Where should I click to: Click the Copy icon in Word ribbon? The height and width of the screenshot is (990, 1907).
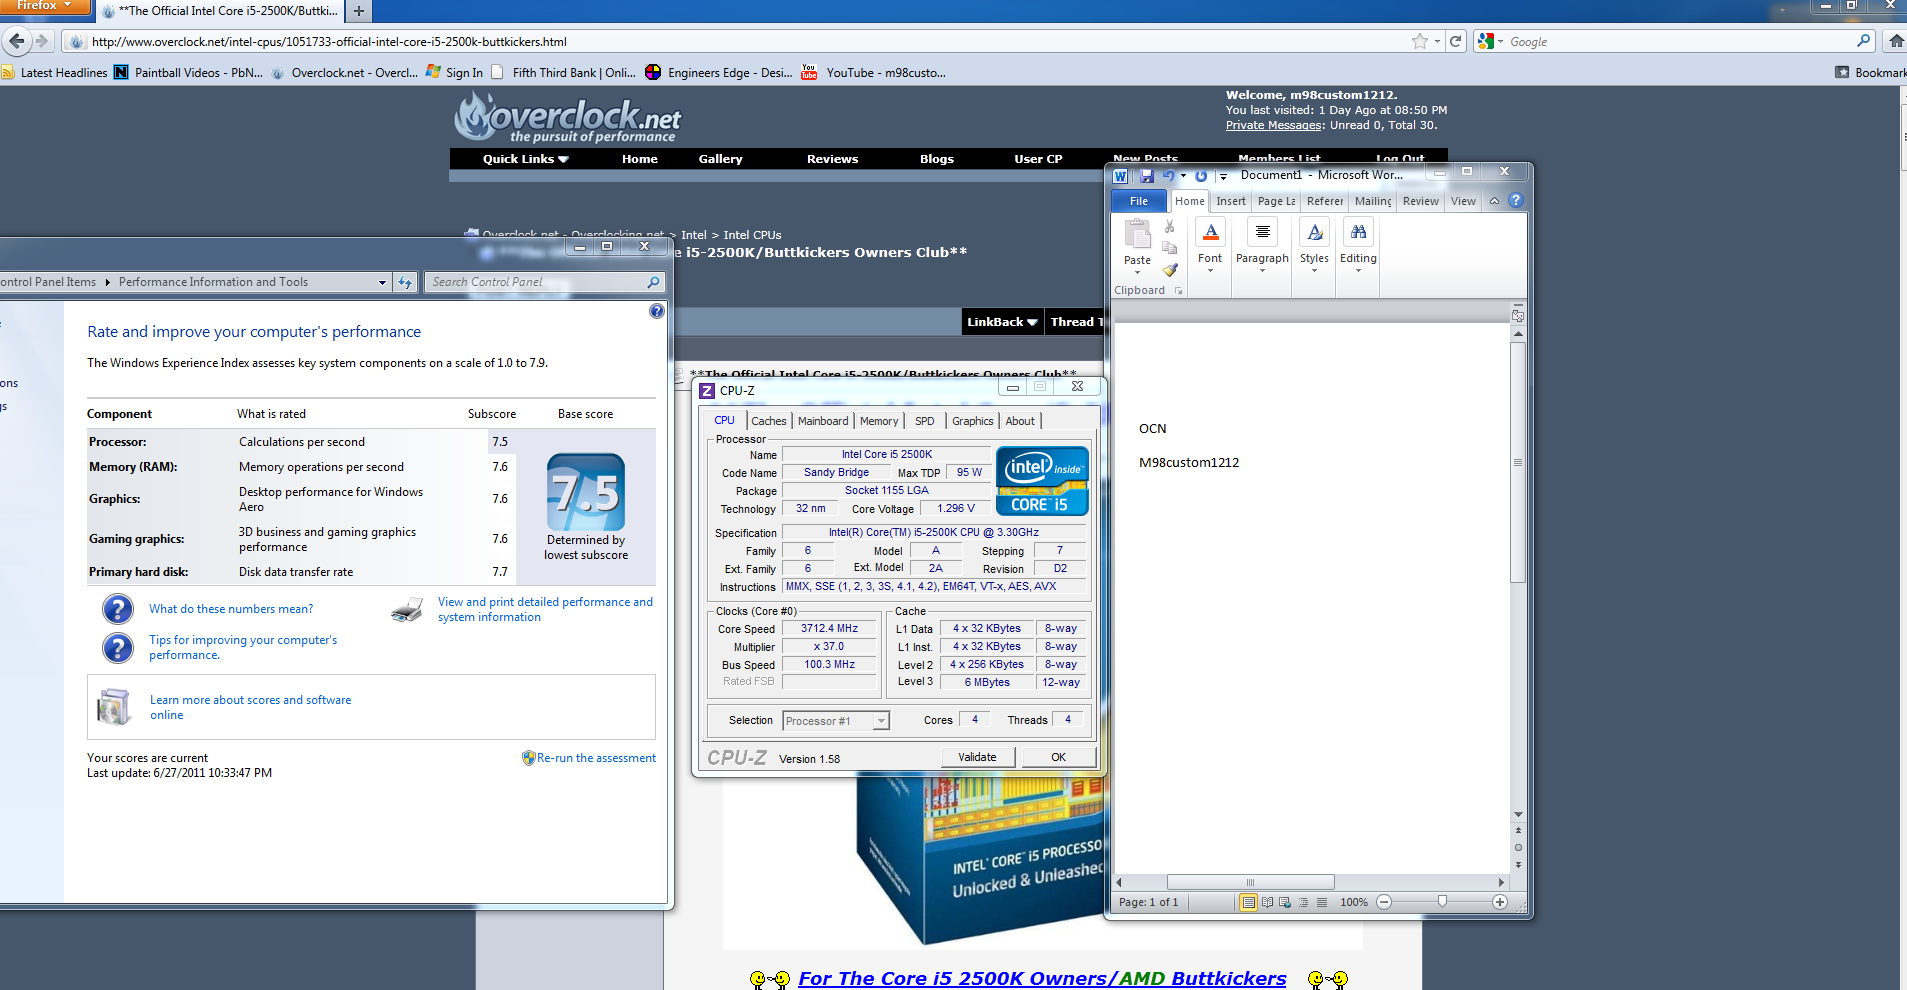pos(1169,248)
